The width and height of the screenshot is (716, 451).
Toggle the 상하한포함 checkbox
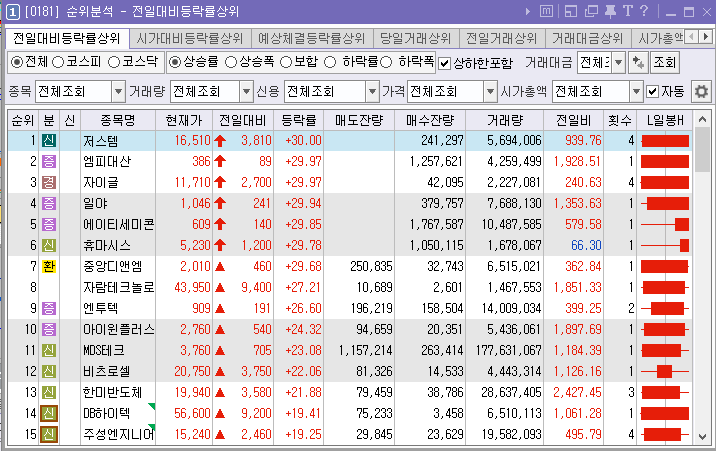[x=445, y=62]
